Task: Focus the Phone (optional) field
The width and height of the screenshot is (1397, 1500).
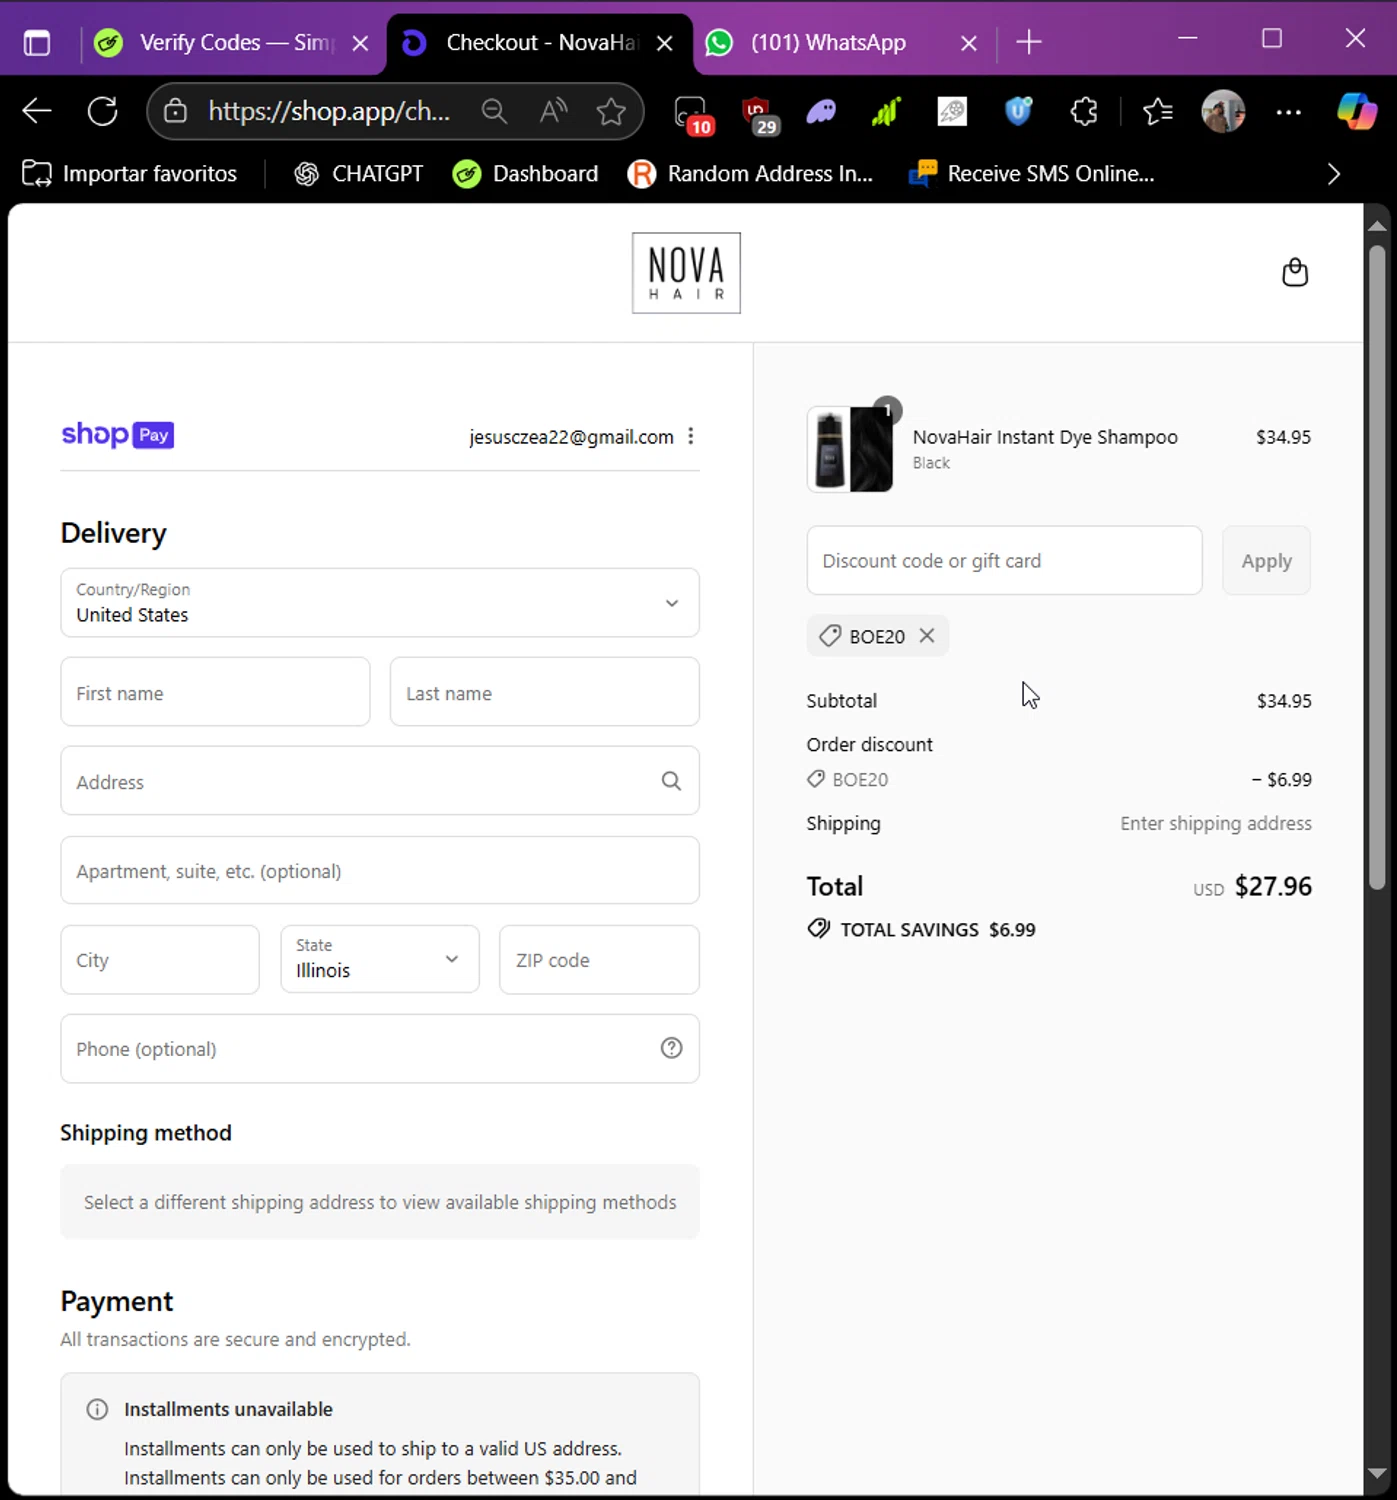Action: pos(380,1048)
